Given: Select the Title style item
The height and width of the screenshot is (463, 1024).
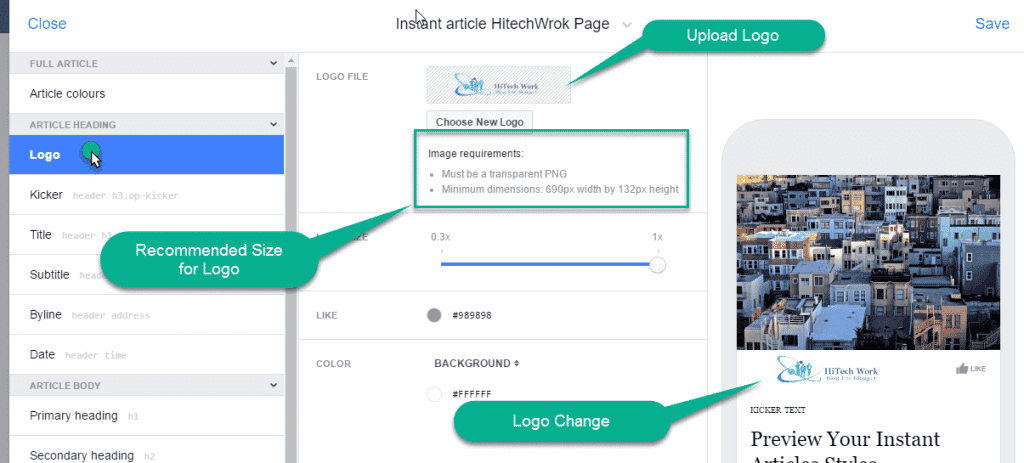Looking at the screenshot, I should pos(147,235).
